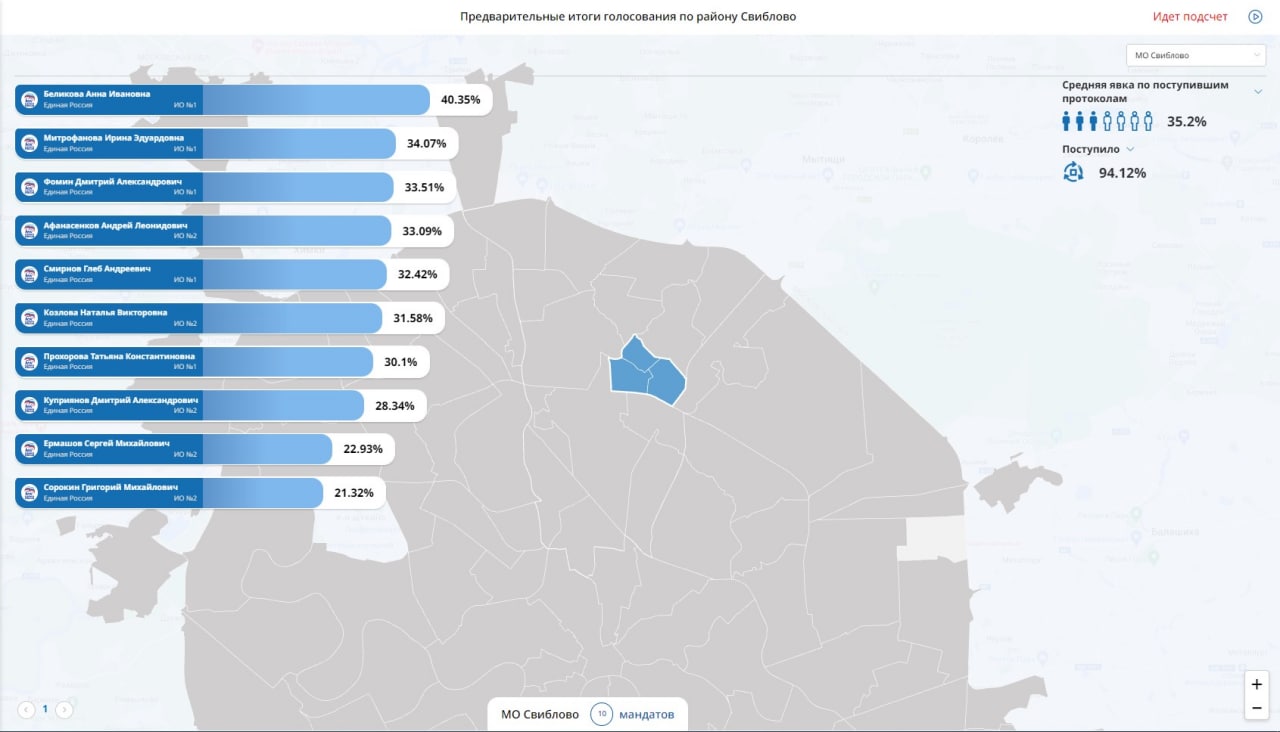This screenshot has width=1280, height=732.
Task: Select candidate Фомин Дмитрий Александрович row
Action: coord(236,187)
